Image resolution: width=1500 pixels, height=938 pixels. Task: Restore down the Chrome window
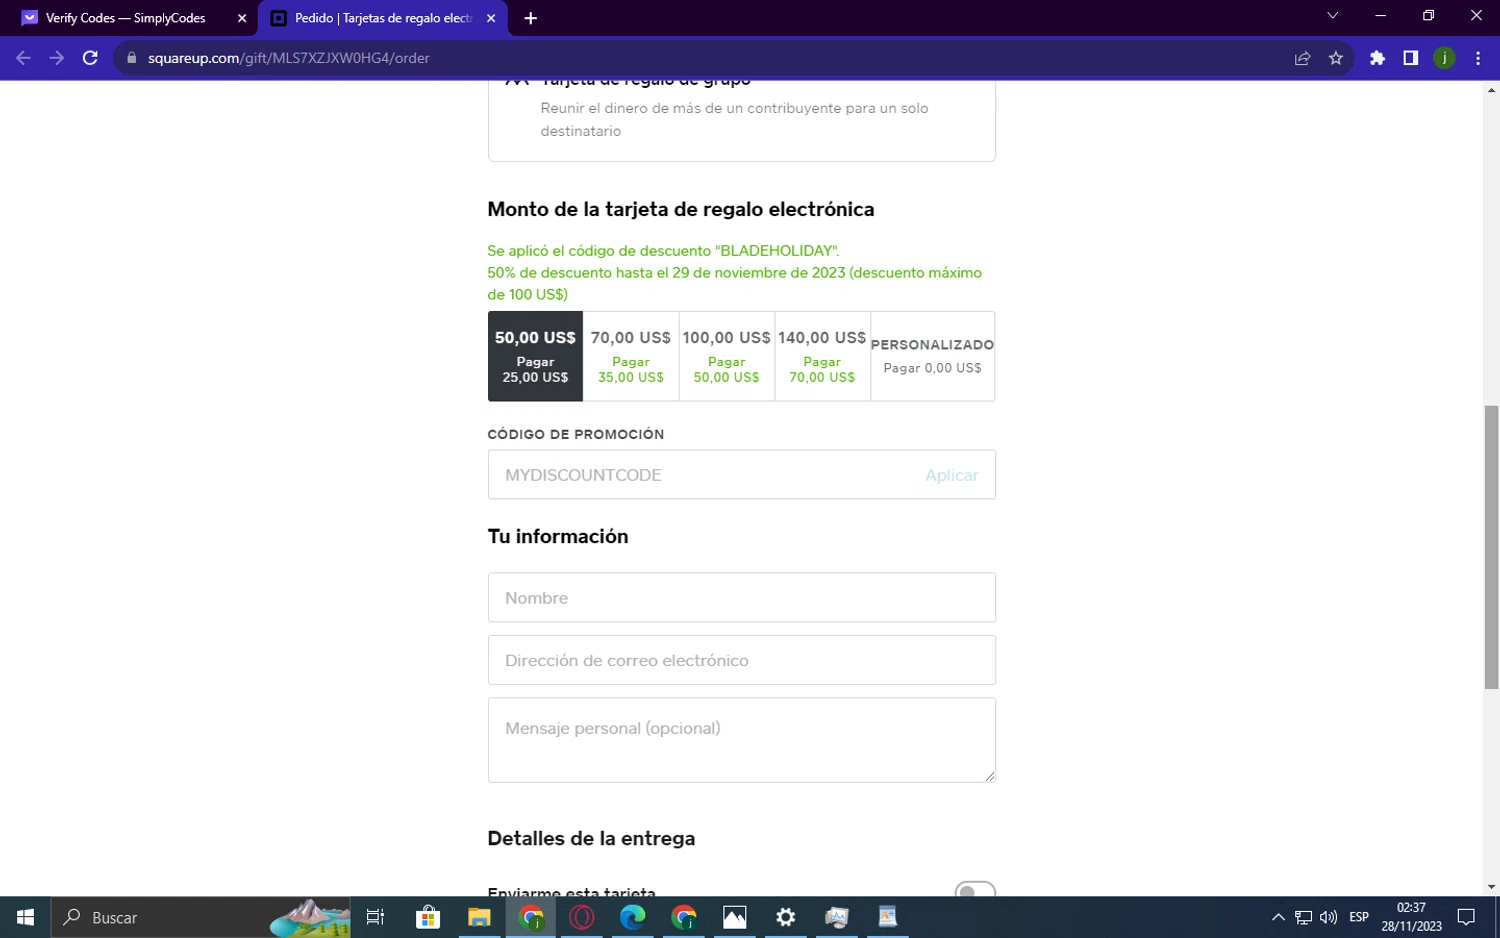(x=1428, y=16)
